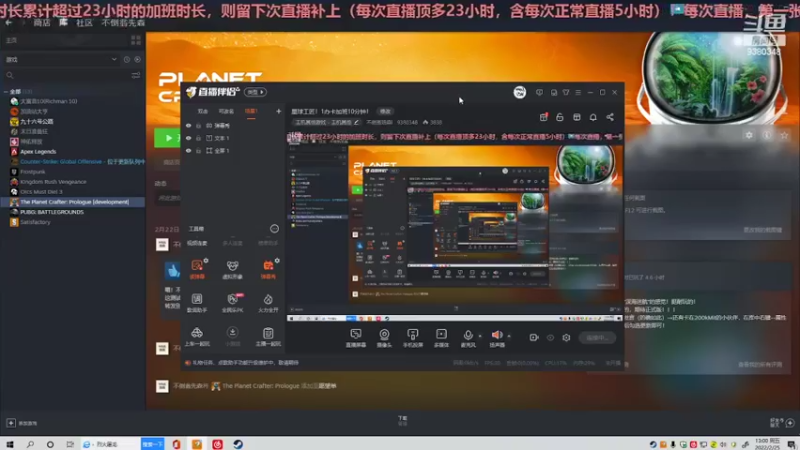Expand the microphone options arrow
The image size is (800, 450).
tap(480, 336)
